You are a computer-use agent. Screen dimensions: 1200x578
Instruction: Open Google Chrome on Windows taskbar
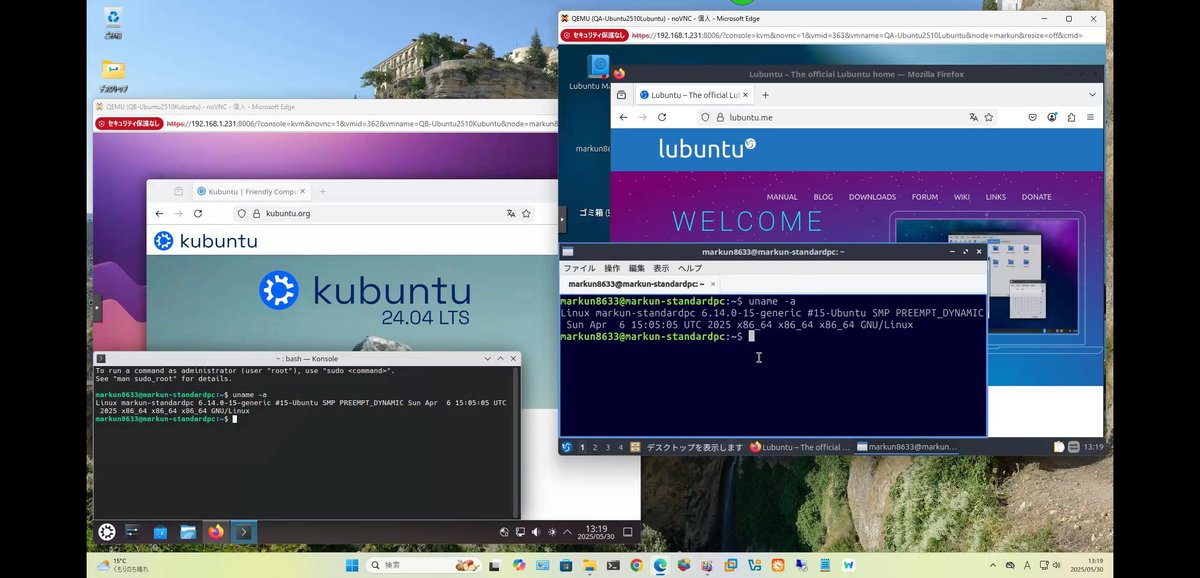pyautogui.click(x=637, y=565)
